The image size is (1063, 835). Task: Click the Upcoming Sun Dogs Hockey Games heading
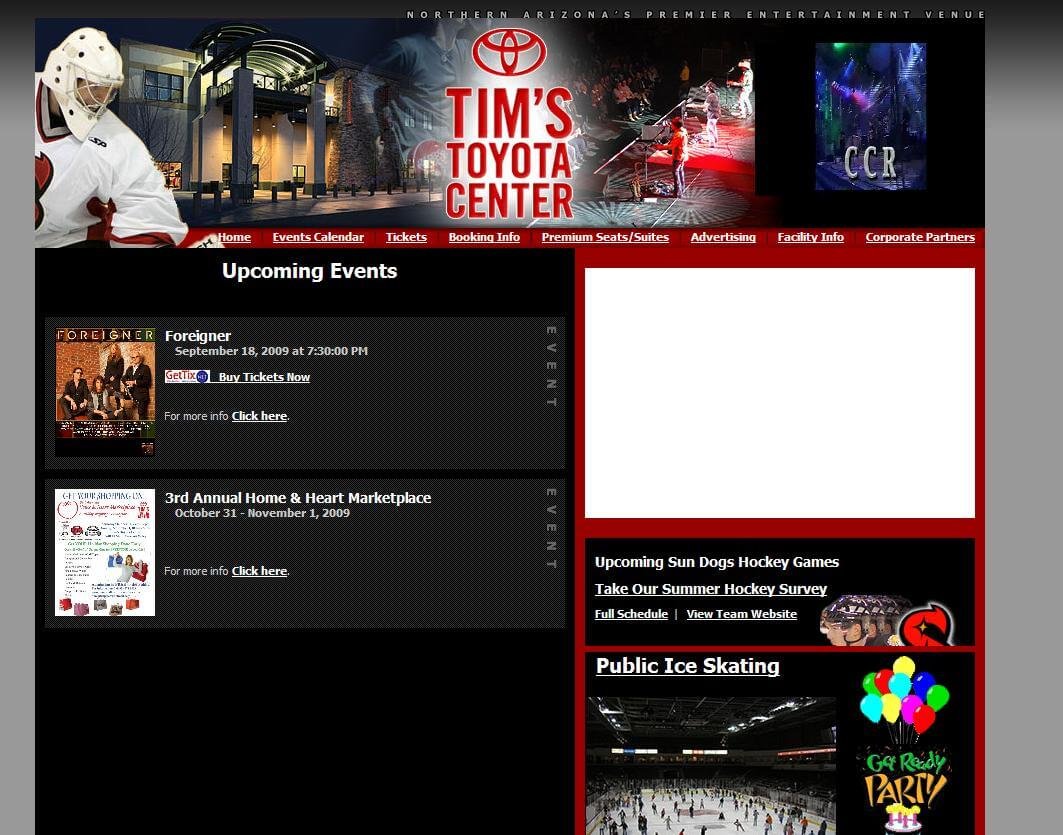pyautogui.click(x=717, y=562)
